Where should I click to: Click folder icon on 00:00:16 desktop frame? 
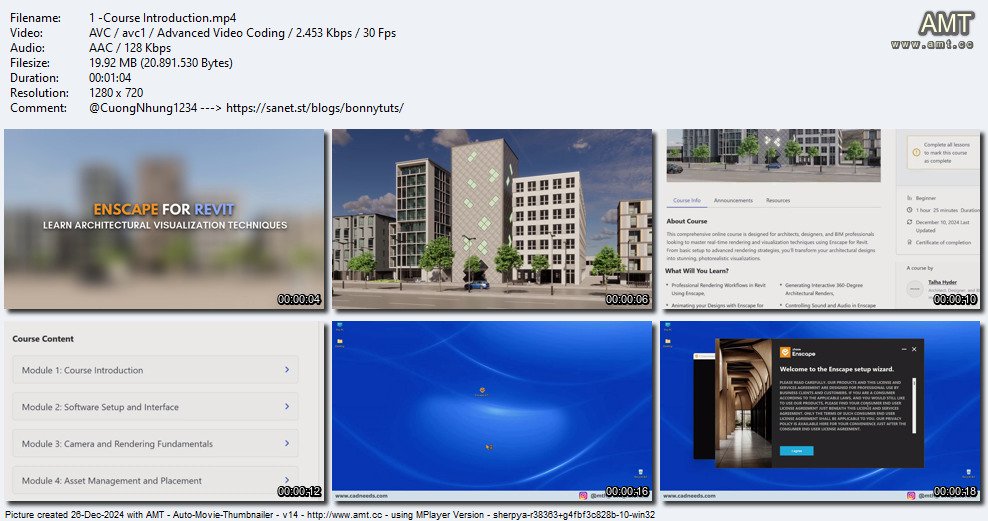point(340,342)
